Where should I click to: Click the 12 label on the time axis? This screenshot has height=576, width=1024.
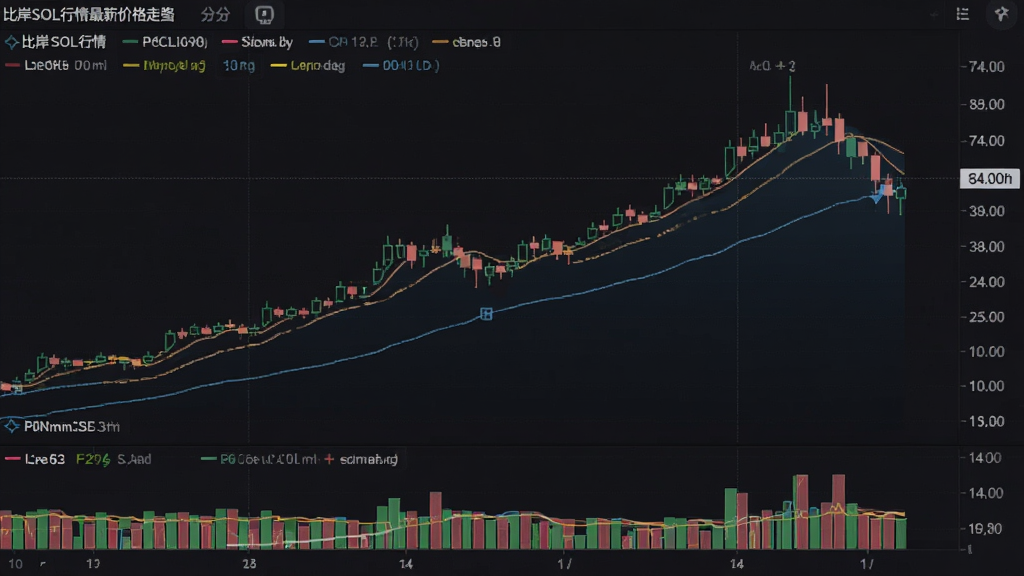(x=93, y=564)
